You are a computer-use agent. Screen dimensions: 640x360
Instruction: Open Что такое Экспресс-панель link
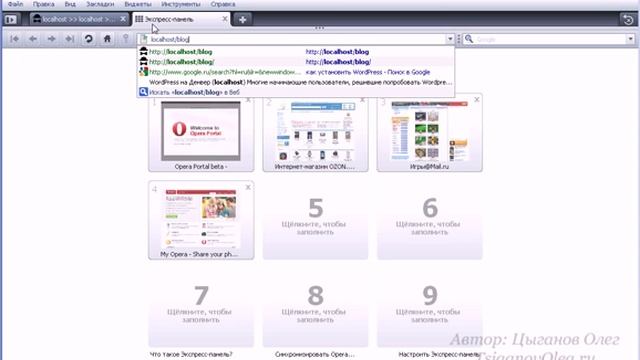[x=191, y=355]
